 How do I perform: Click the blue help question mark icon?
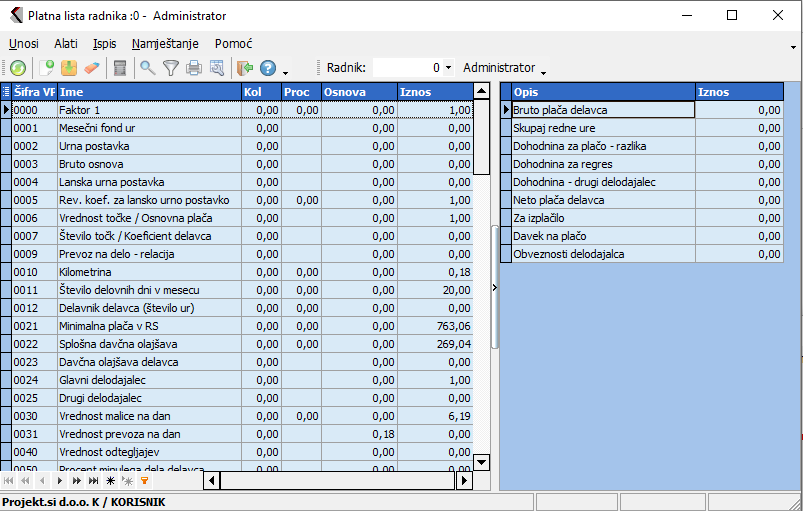tap(268, 68)
